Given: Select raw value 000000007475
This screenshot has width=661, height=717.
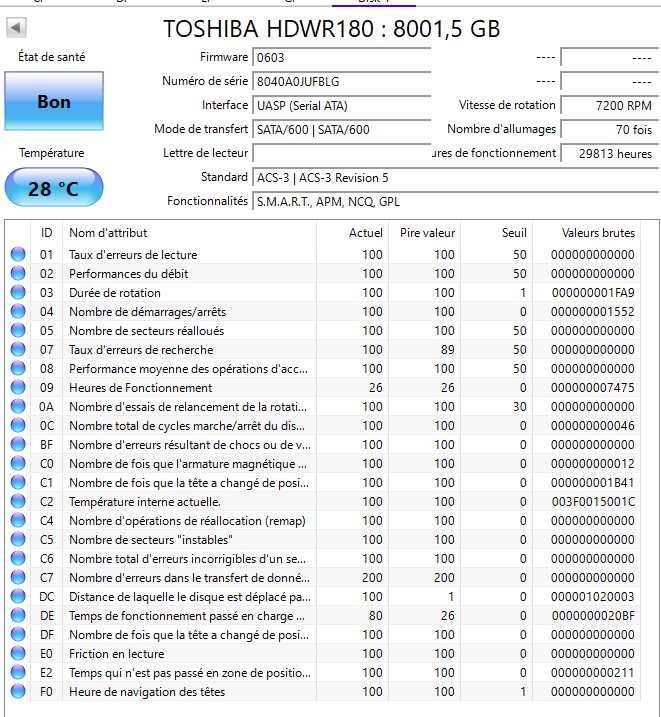Looking at the screenshot, I should pos(593,387).
